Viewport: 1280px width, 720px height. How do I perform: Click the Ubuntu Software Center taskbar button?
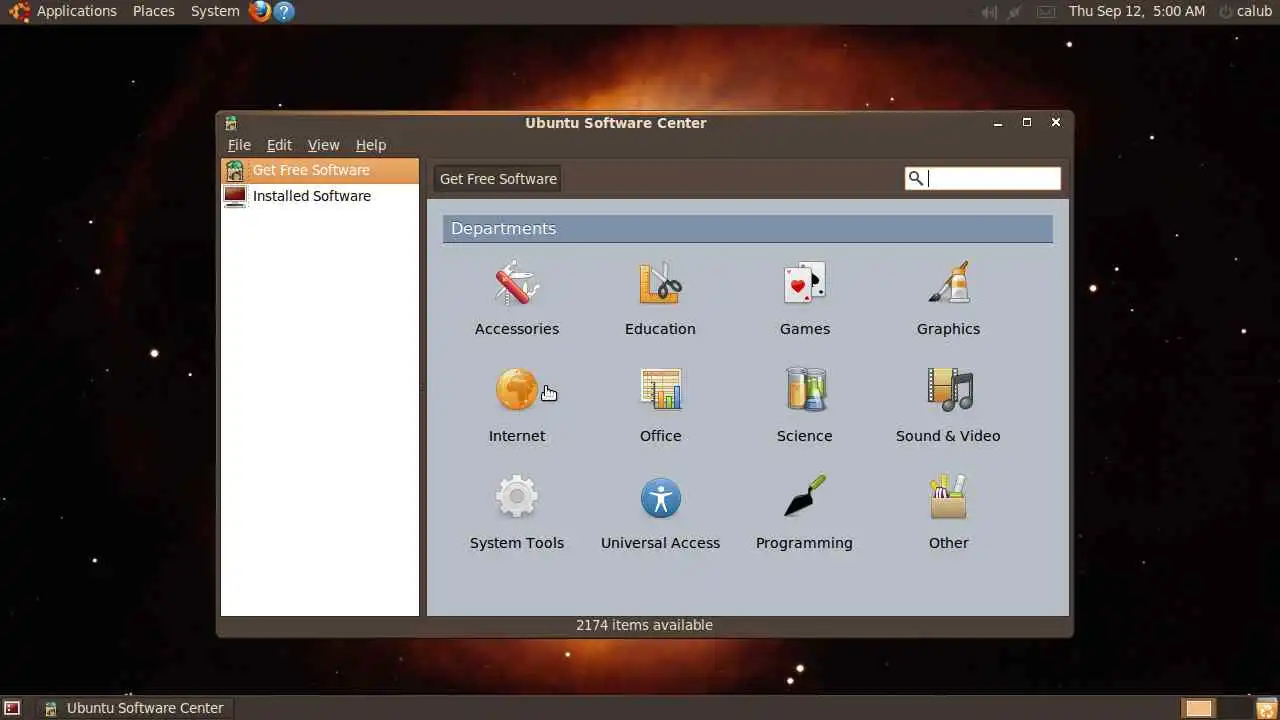pos(134,708)
